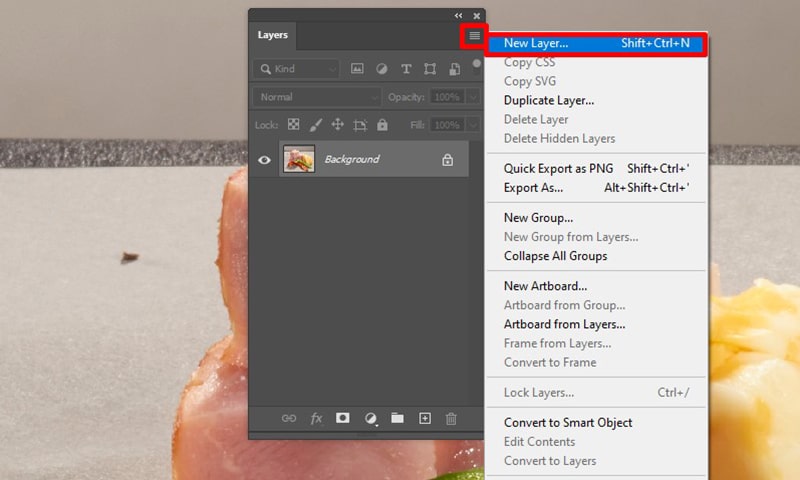Create a new layer plus icon
This screenshot has width=800, height=480.
tap(424, 418)
